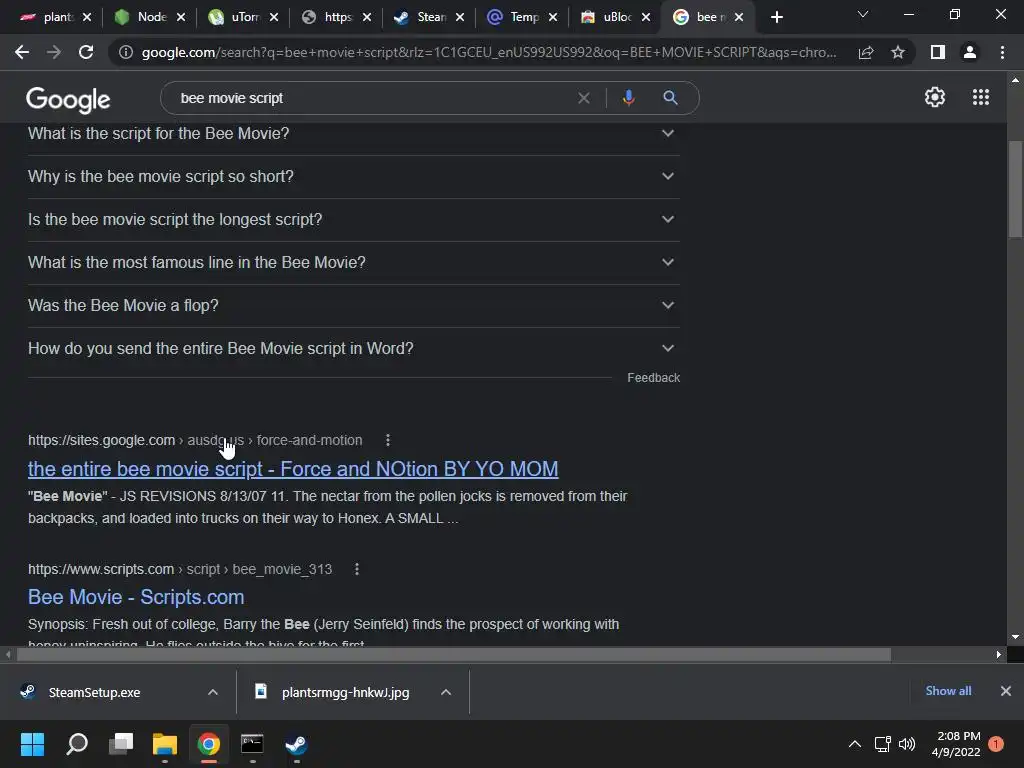Viewport: 1024px width, 768px height.
Task: Open 'Bee Movie - Scripts.com' result
Action: point(136,597)
